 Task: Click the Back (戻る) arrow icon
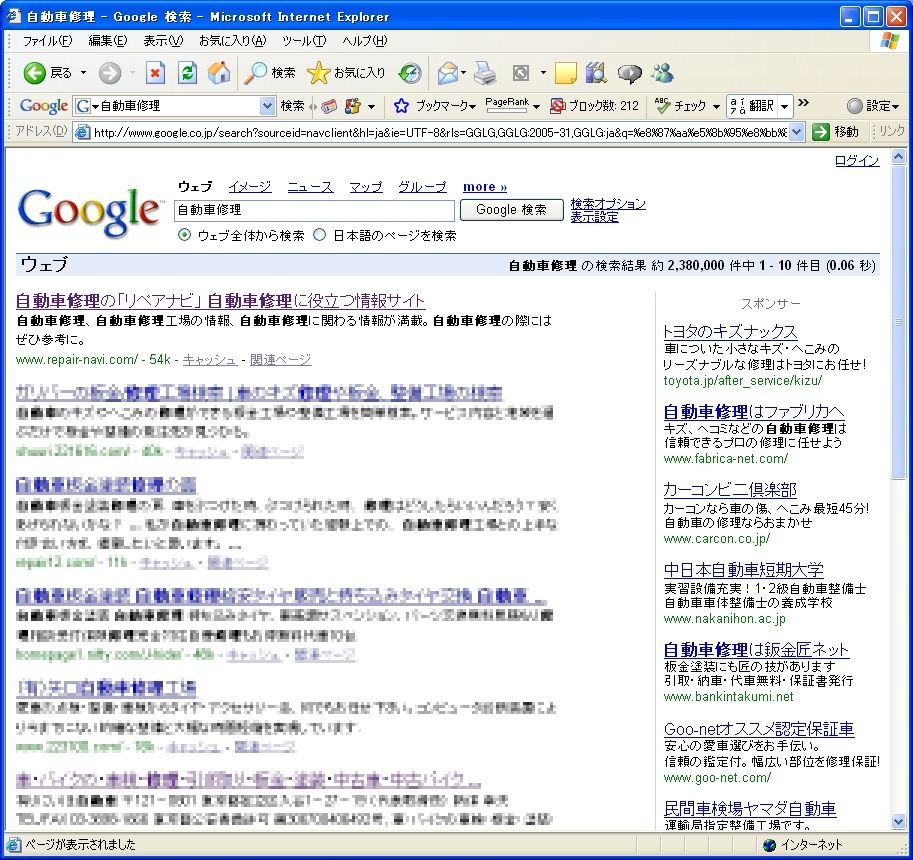click(34, 73)
